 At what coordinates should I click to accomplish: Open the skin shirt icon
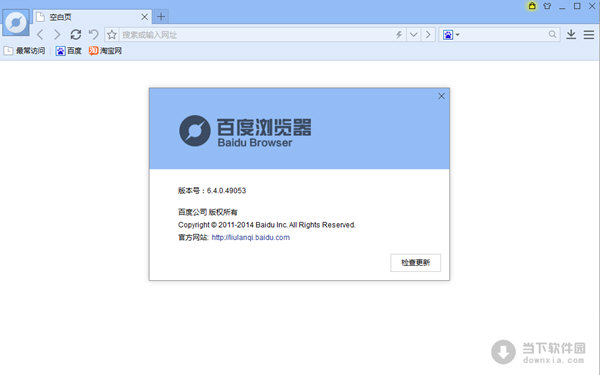(x=547, y=6)
